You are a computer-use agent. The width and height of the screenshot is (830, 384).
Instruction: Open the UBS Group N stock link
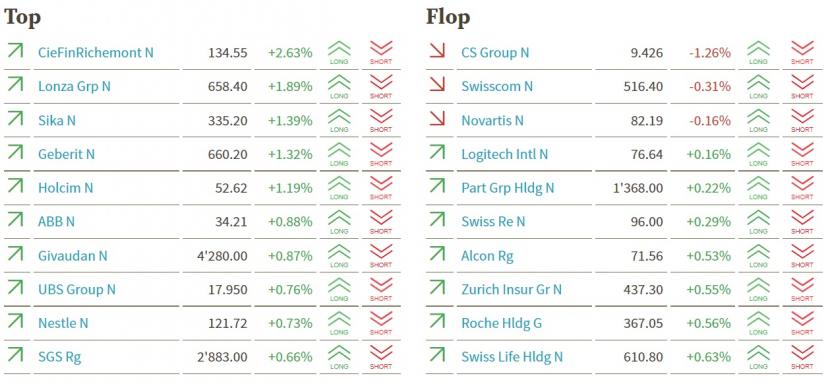(x=77, y=289)
